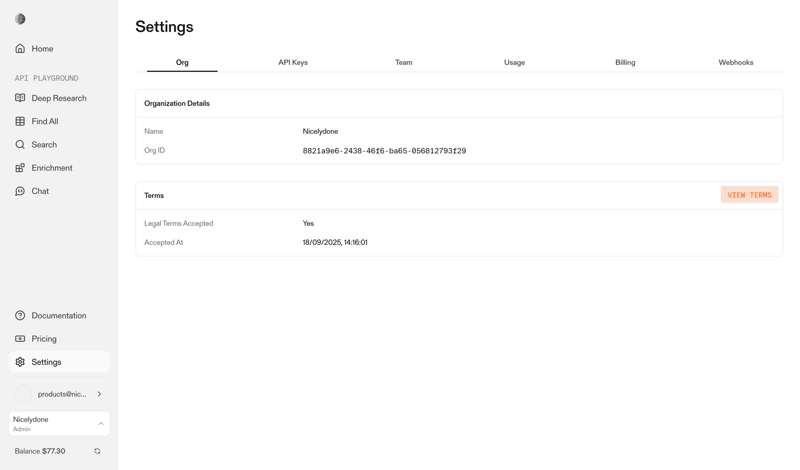This screenshot has height=470, width=800.
Task: Click the Find All table icon
Action: coord(20,122)
